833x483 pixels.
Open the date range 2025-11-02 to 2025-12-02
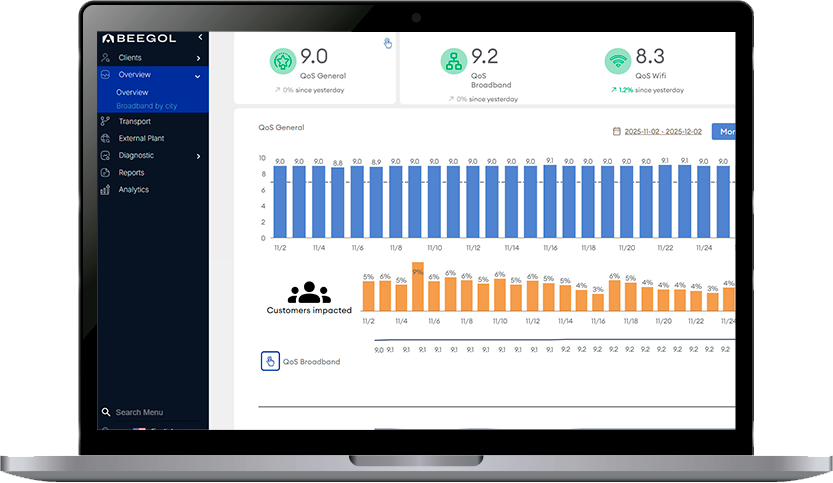pos(658,132)
